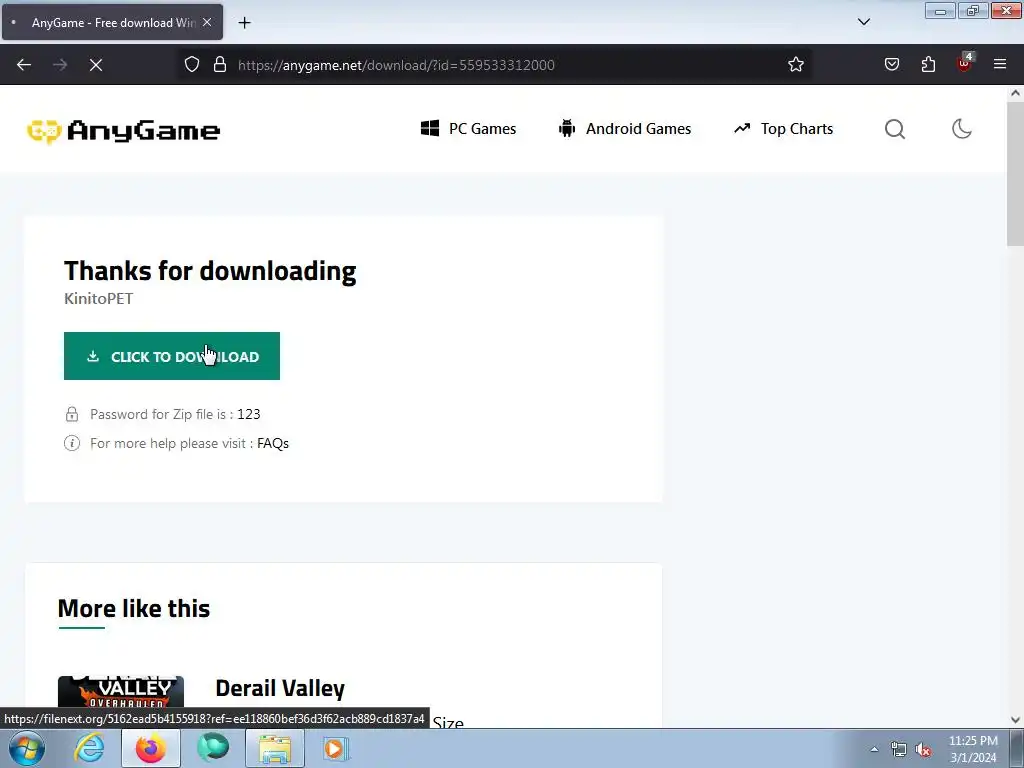1024x768 pixels.
Task: Open the taskbar clock and date
Action: pos(973,749)
